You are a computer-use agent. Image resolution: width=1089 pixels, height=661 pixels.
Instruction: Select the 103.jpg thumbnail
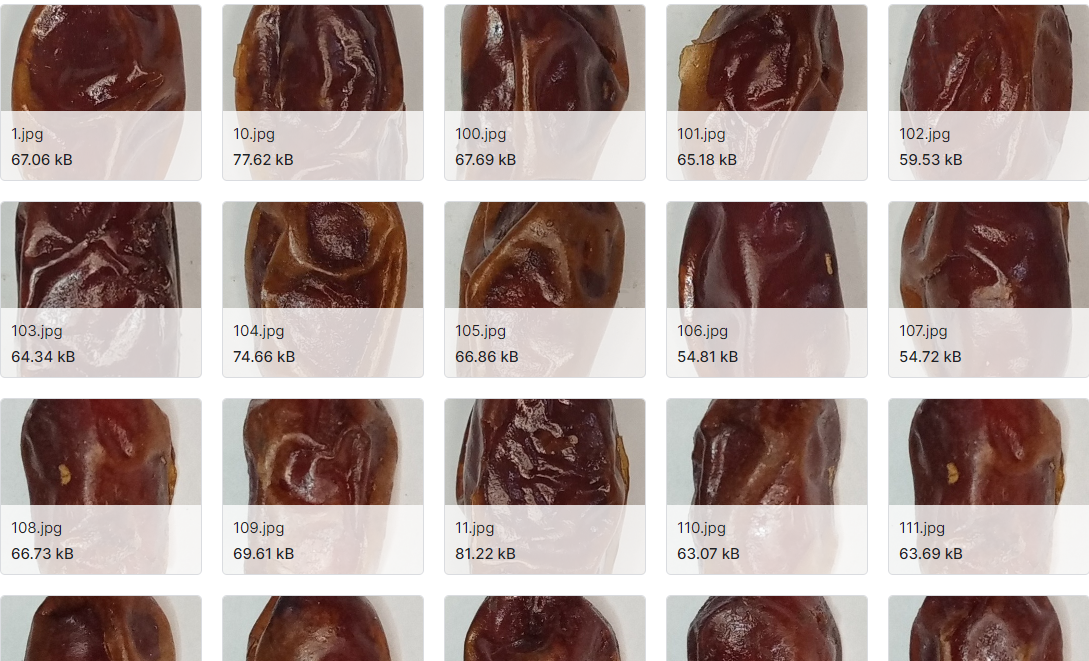(101, 290)
